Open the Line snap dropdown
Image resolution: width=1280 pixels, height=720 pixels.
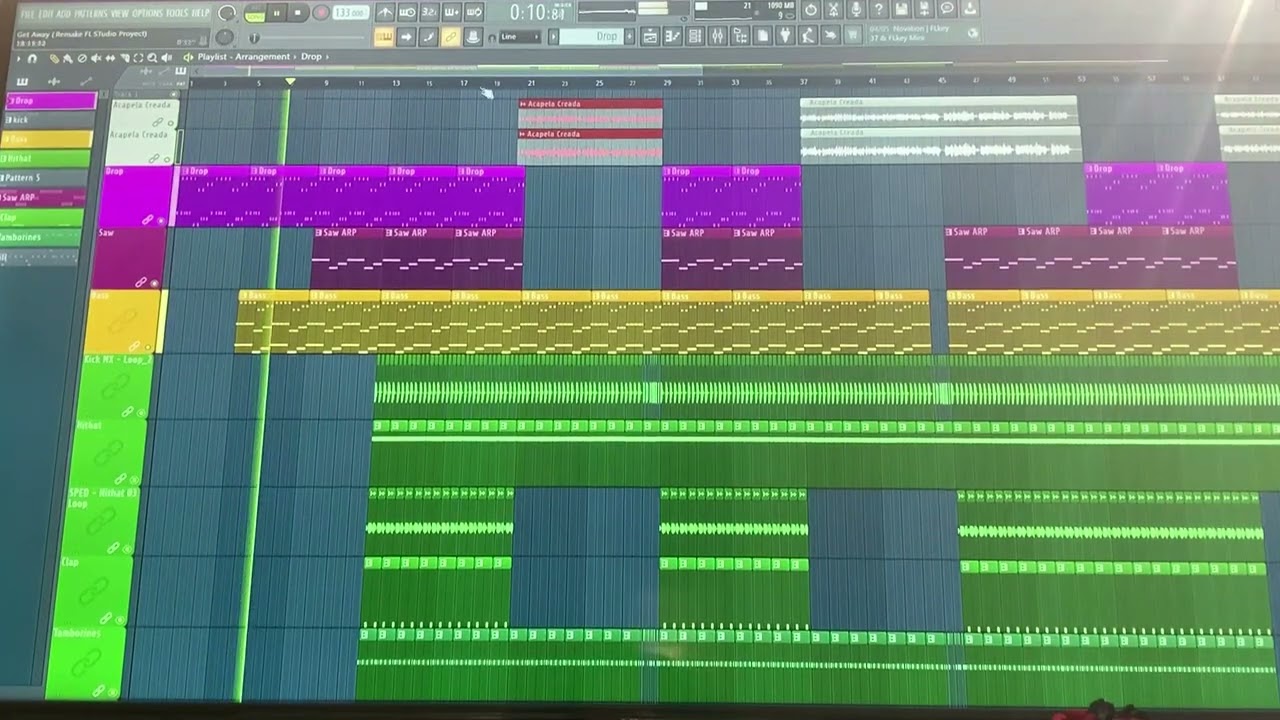519,37
